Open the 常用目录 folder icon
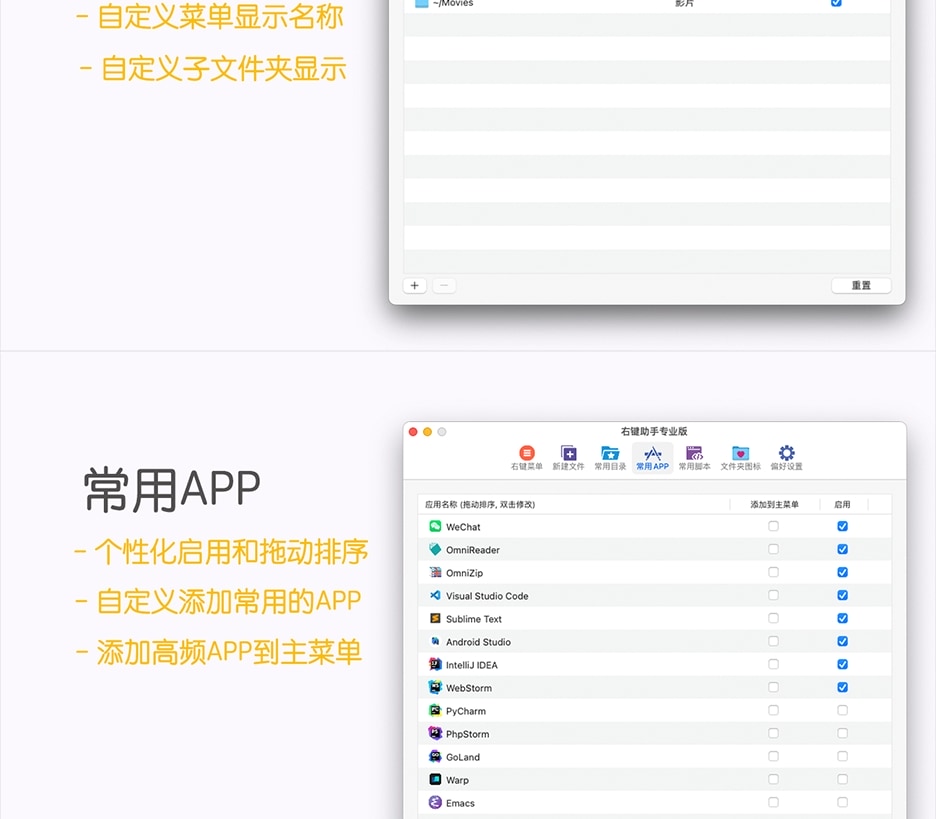This screenshot has height=819, width=936. coord(610,458)
